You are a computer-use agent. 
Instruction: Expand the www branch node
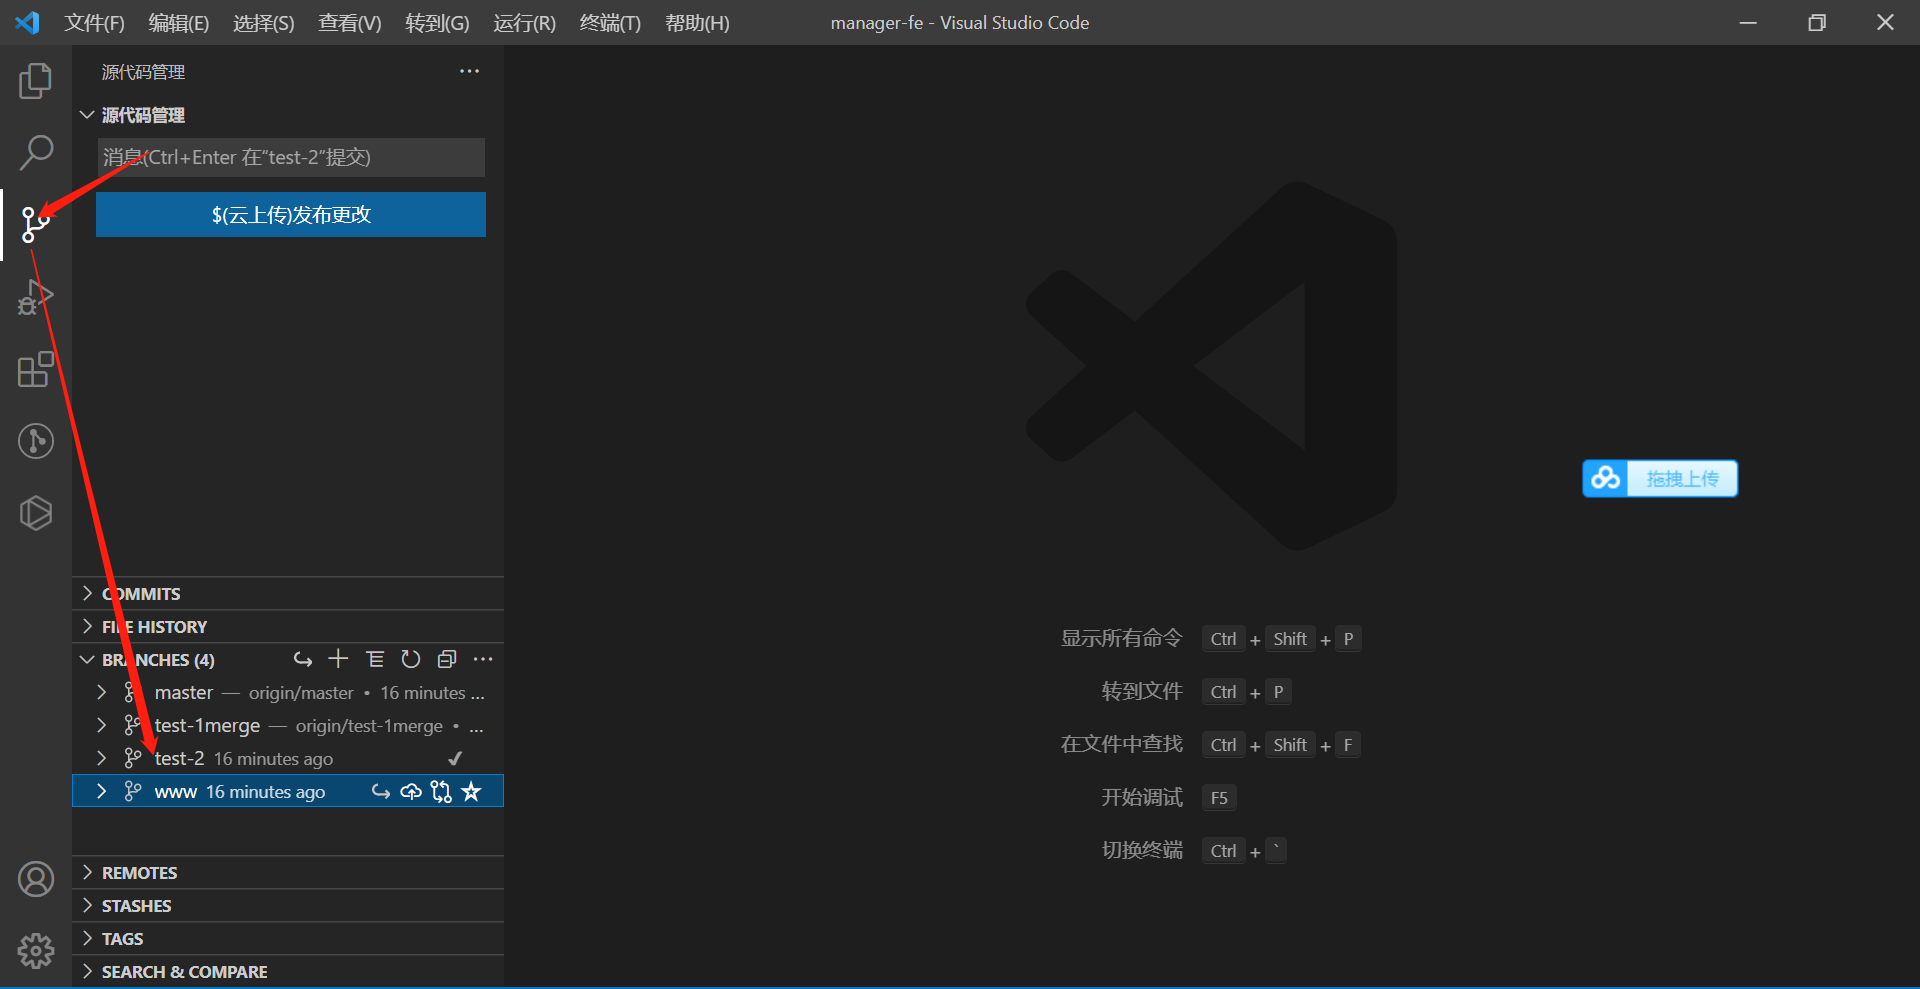click(x=101, y=791)
